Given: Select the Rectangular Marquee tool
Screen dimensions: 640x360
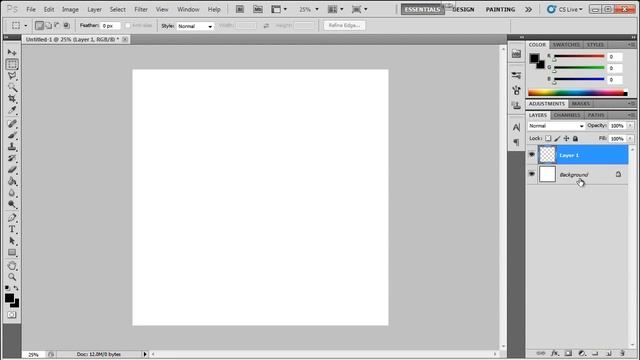Looking at the screenshot, I should click(12, 64).
